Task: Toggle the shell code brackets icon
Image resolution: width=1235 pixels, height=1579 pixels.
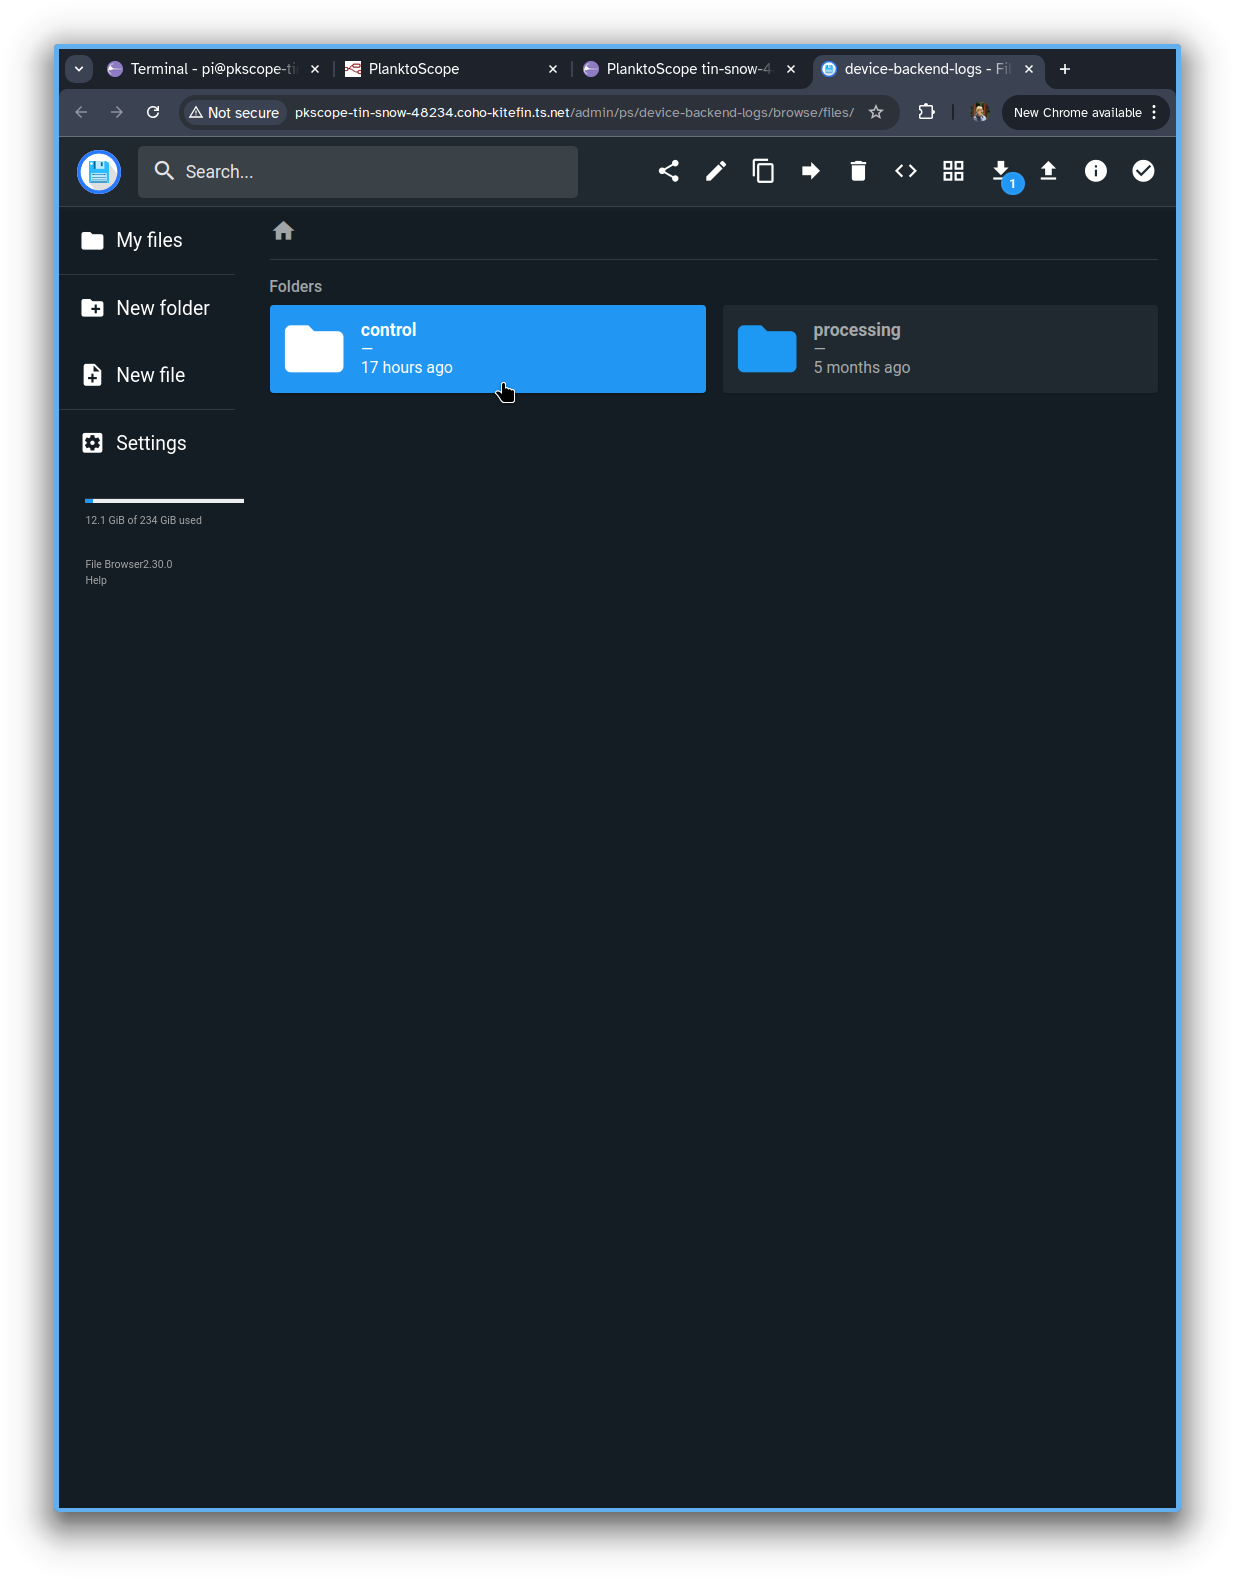Action: click(906, 171)
